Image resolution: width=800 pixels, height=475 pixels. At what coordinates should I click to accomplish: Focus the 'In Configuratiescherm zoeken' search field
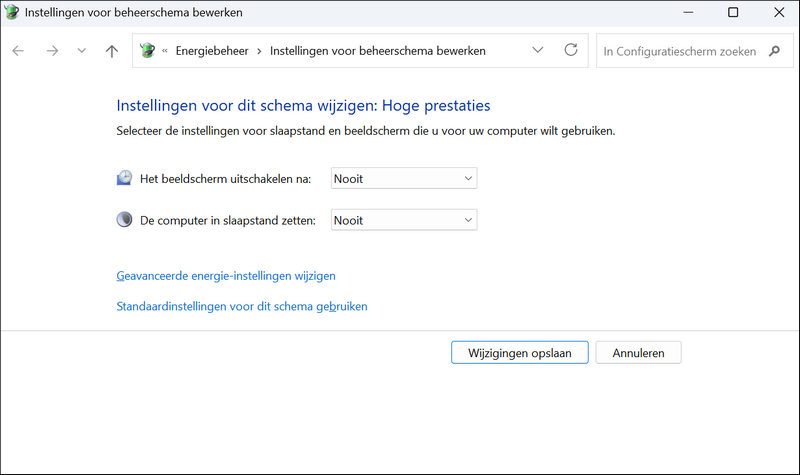680,51
